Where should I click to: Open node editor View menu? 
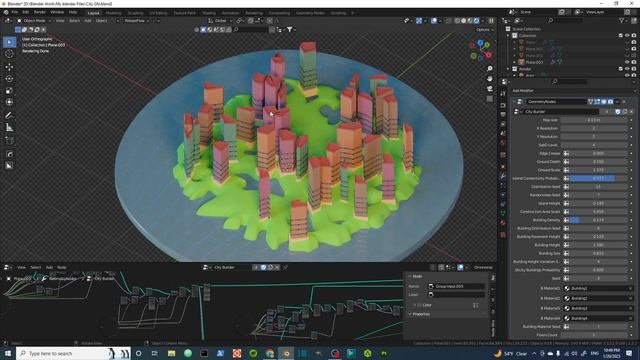21,267
